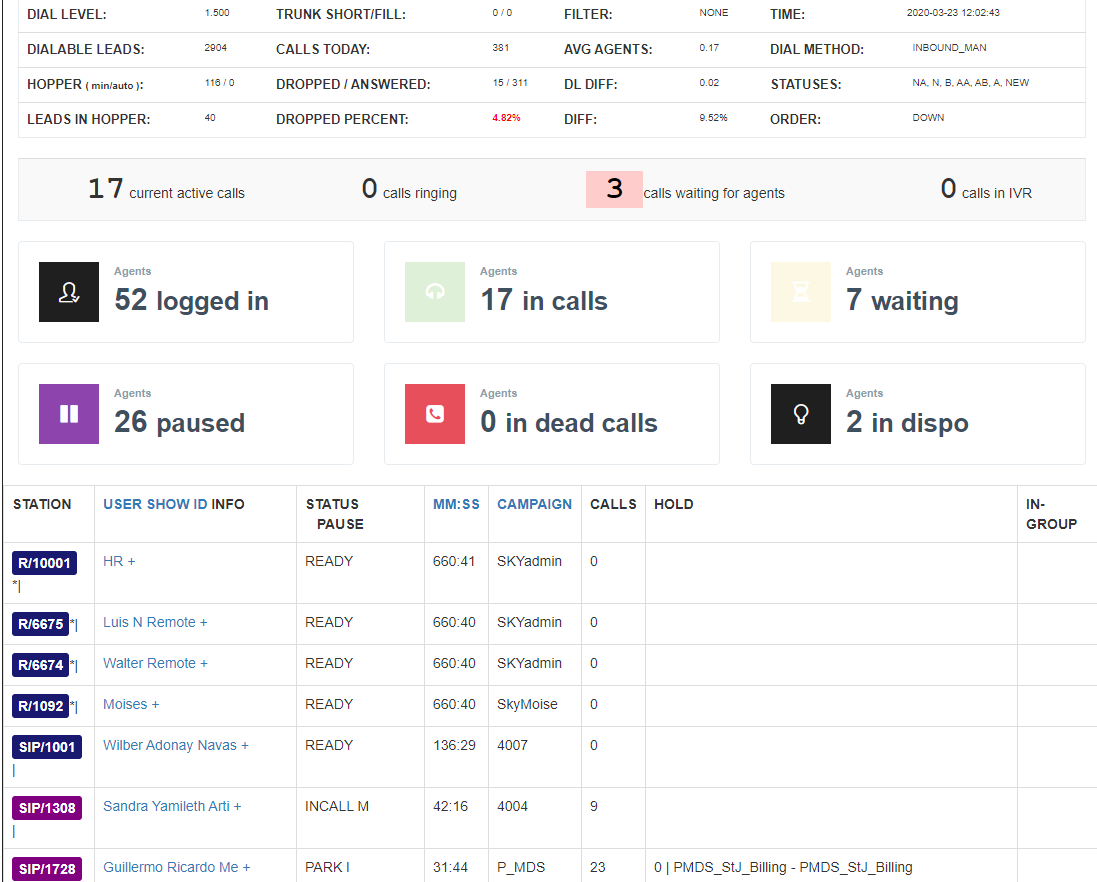This screenshot has width=1097, height=882.
Task: Click the 1.500 dial level value
Action: point(217,13)
